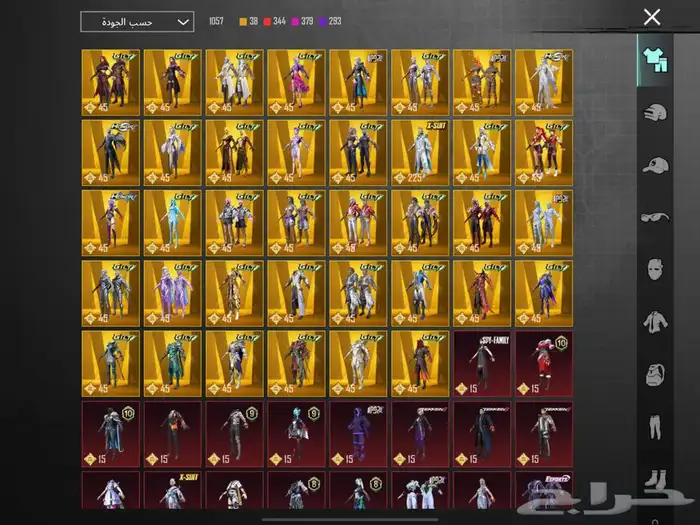Expand sort options via dropdown chevron
This screenshot has width=700, height=525.
183,22
